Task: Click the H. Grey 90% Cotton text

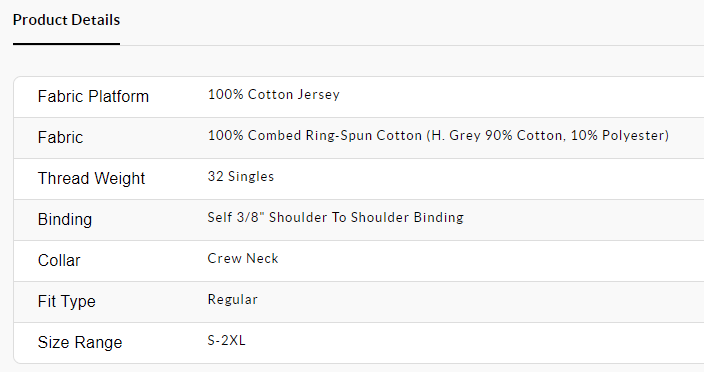Action: coord(497,136)
